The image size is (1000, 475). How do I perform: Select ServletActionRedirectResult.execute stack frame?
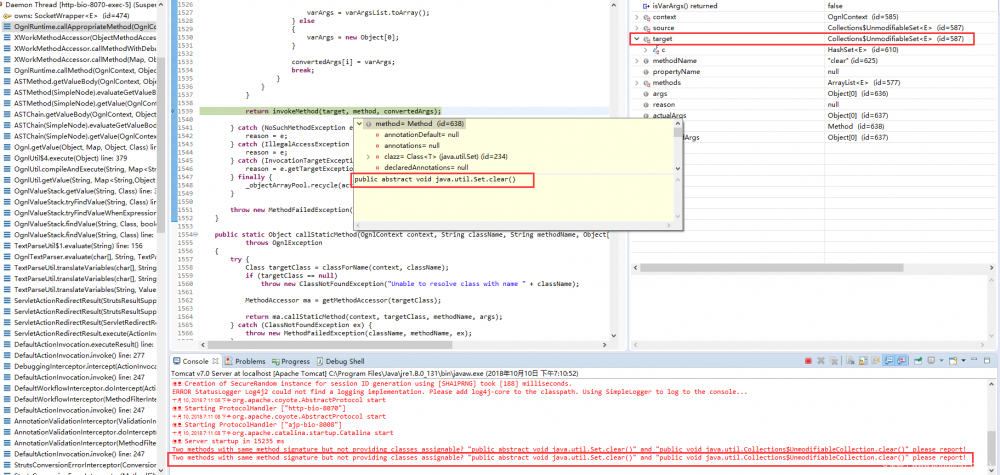[x=80, y=333]
